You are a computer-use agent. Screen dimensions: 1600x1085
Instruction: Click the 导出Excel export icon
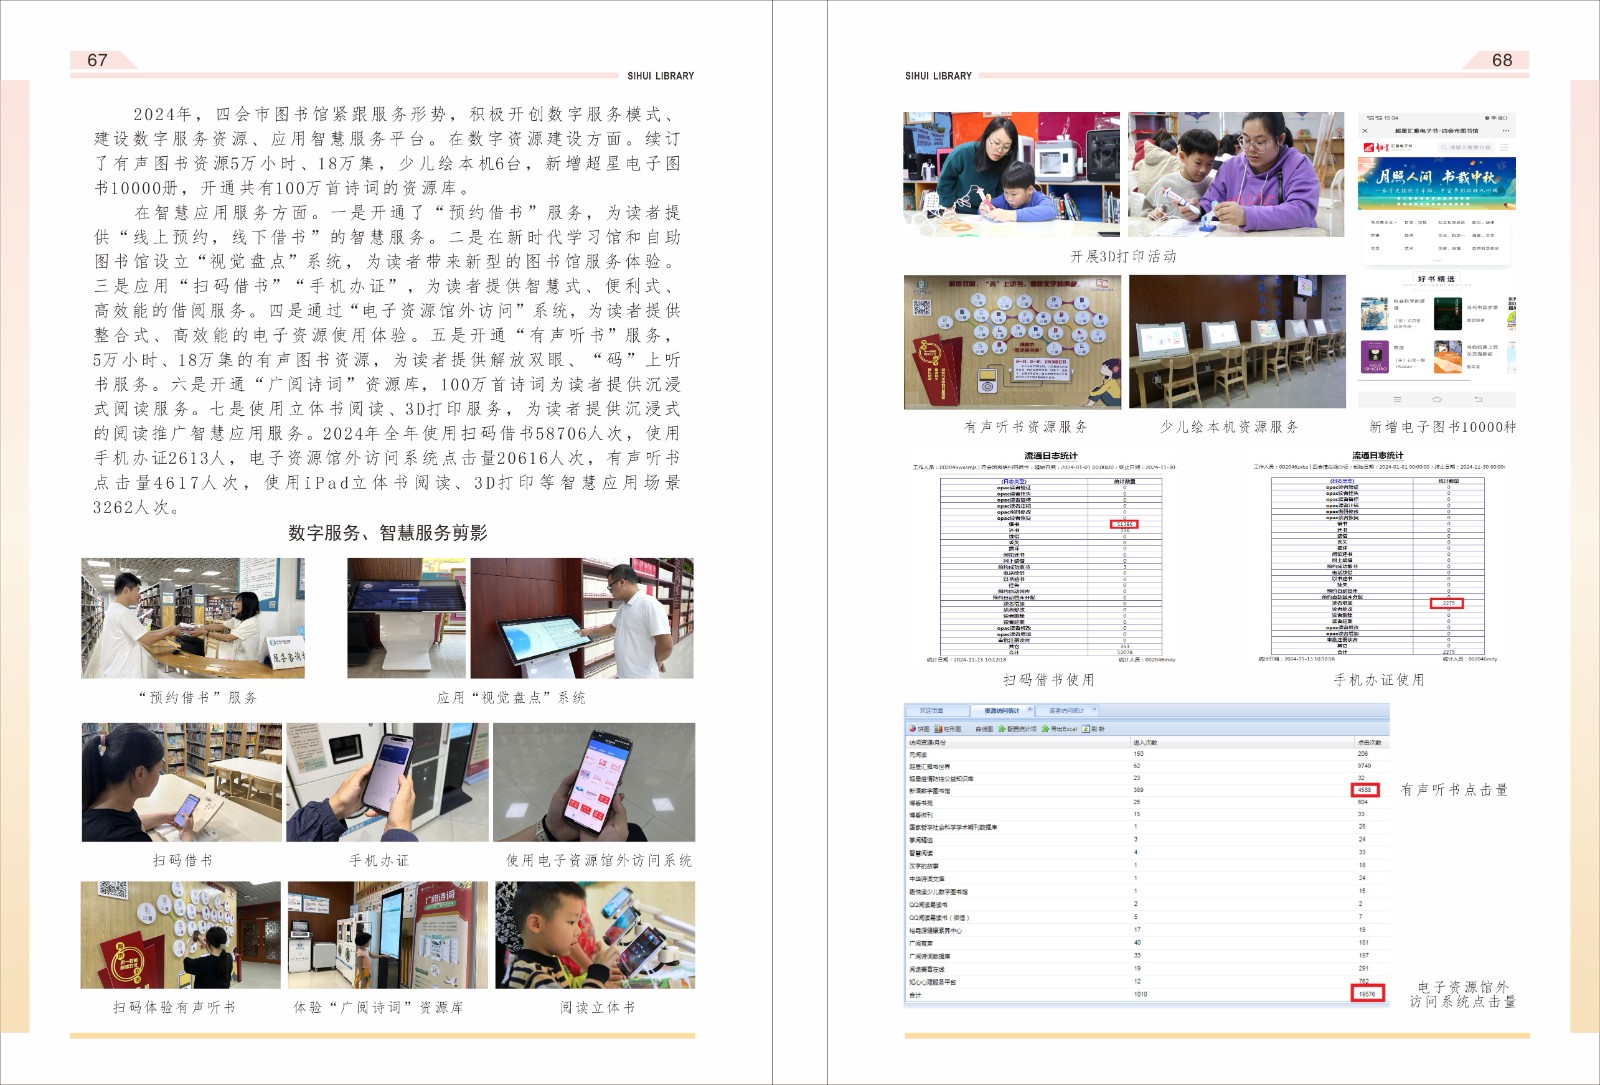(x=1046, y=729)
